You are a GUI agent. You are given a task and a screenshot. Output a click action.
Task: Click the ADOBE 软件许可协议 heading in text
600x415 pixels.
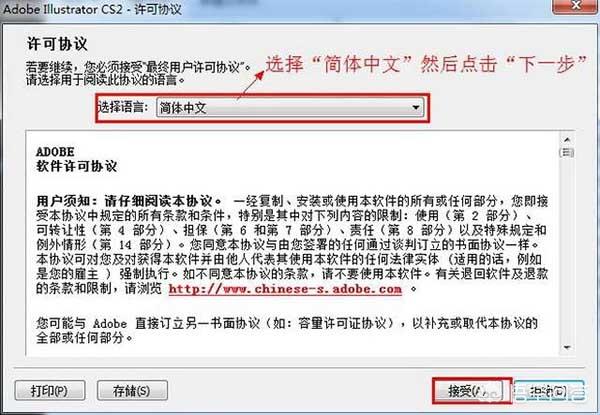77,159
